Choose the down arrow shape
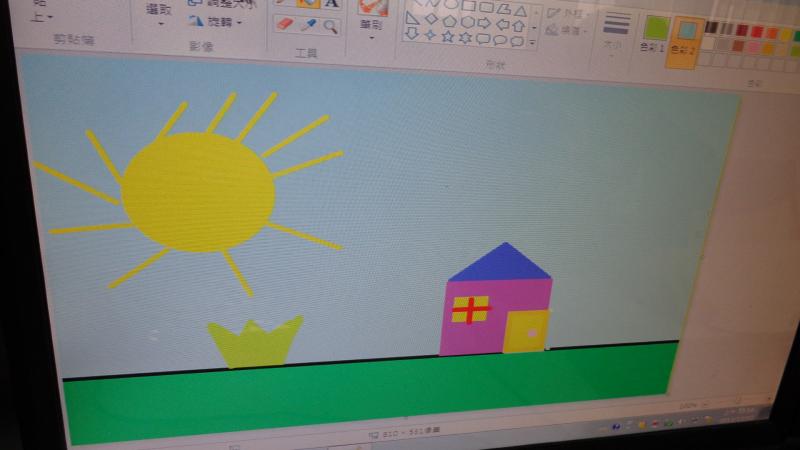 pyautogui.click(x=412, y=34)
